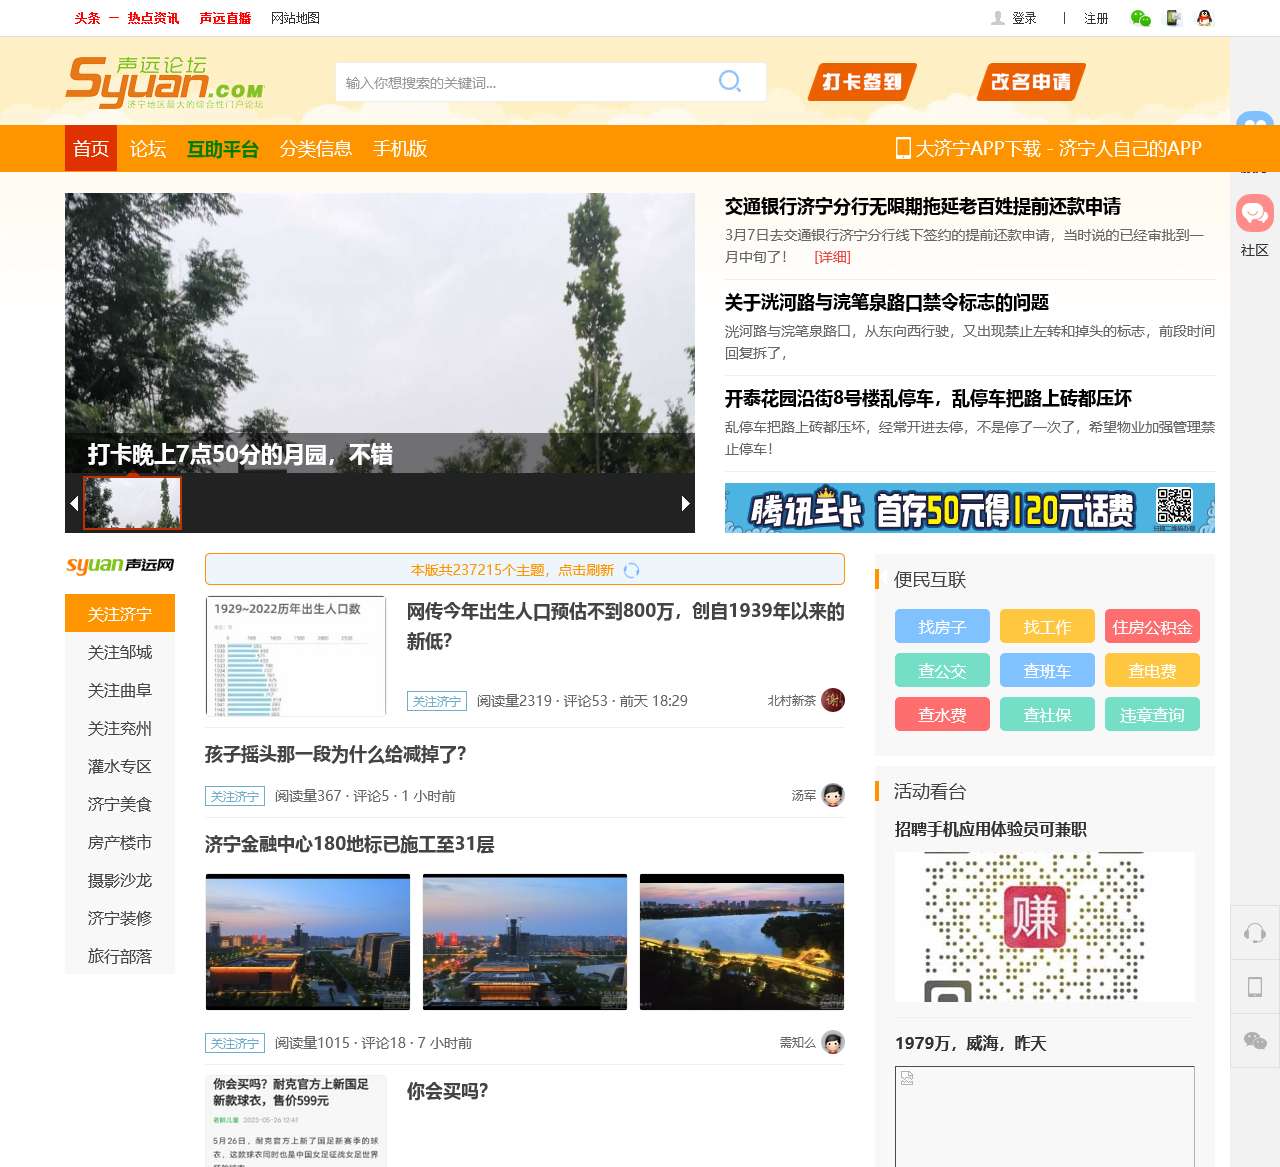This screenshot has width=1280, height=1167.
Task: Click the 登录 link
Action: tap(1024, 18)
